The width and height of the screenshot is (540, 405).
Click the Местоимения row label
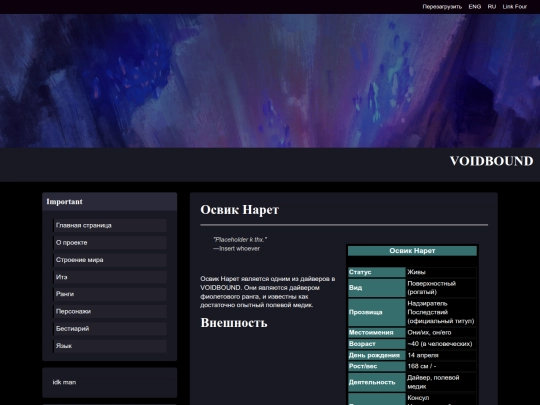(377, 333)
